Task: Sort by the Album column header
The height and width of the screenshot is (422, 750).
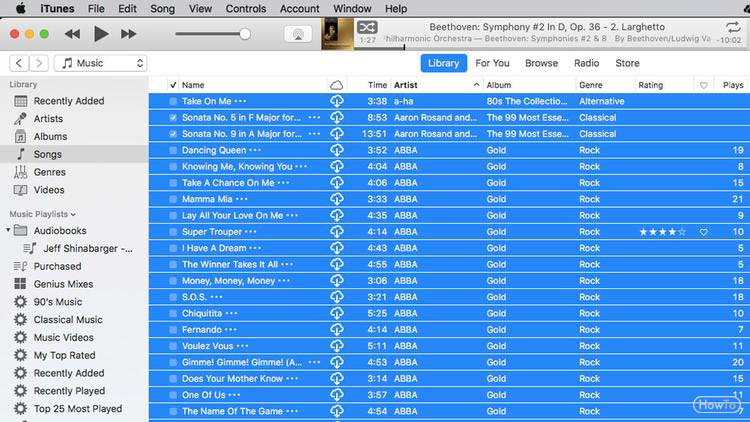Action: [x=529, y=85]
